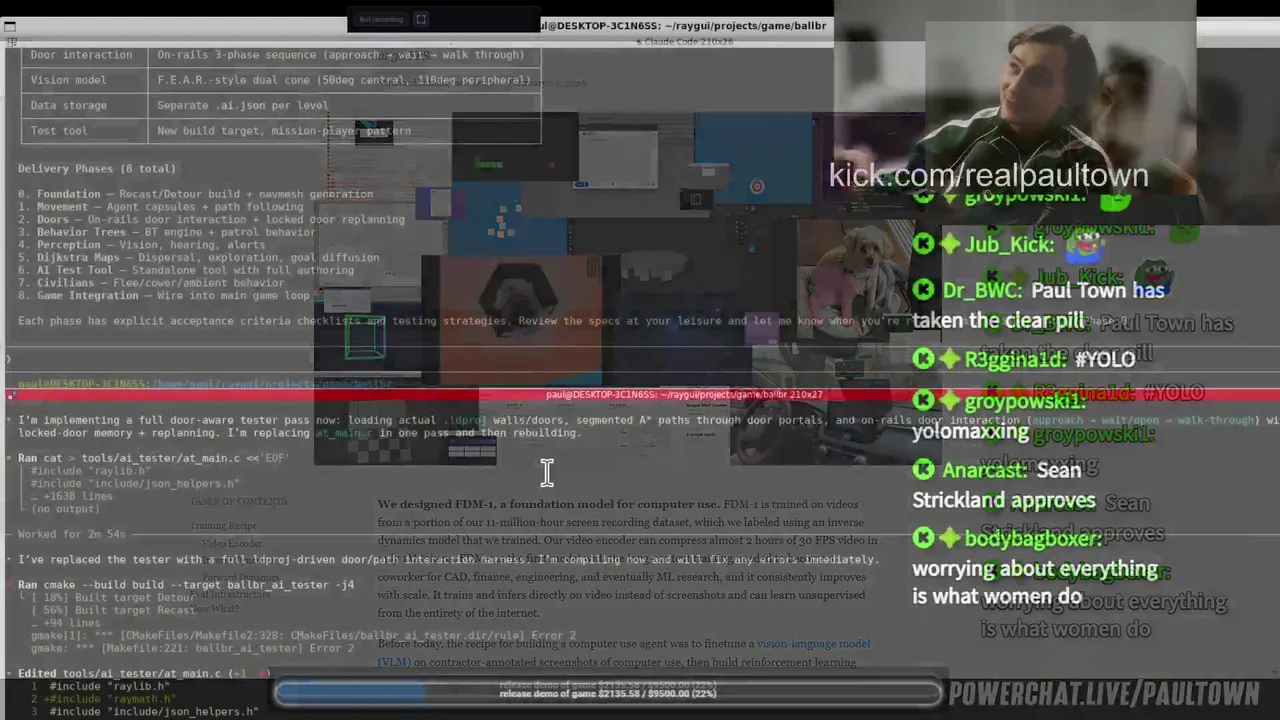
Task: Open the menu icon at top-left corner
Action: [10, 27]
